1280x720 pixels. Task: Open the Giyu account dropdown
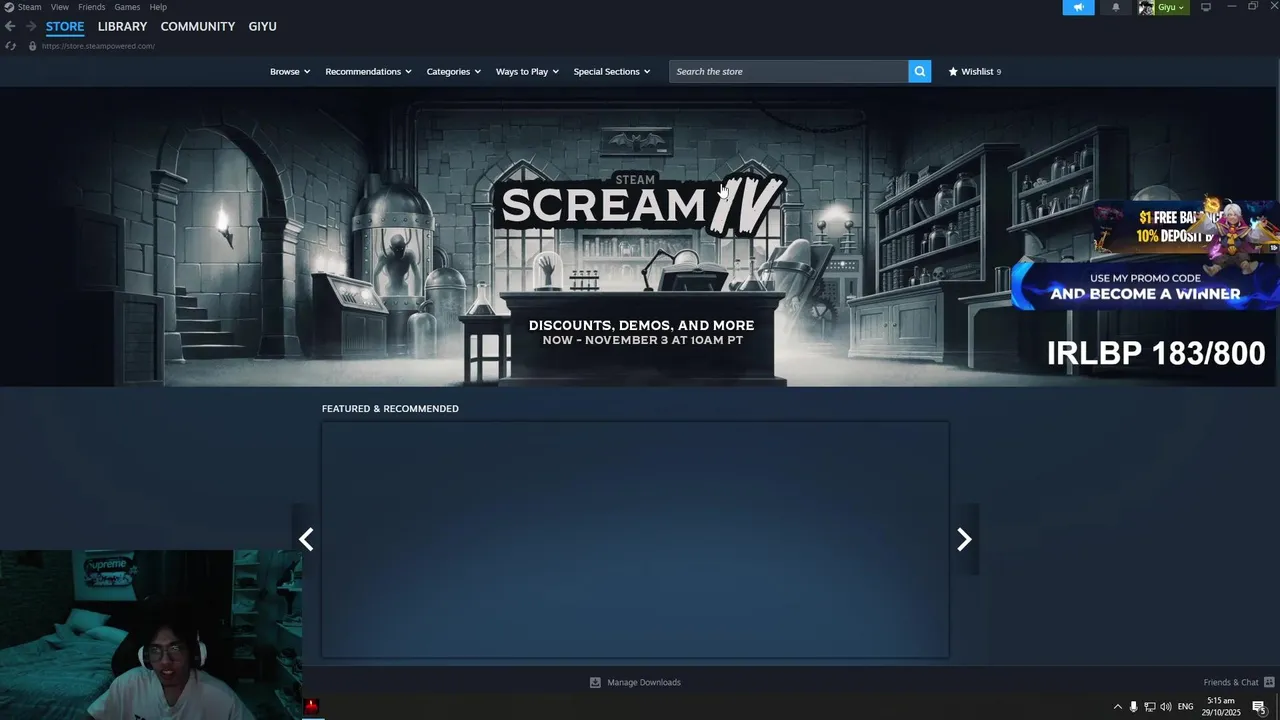1172,7
